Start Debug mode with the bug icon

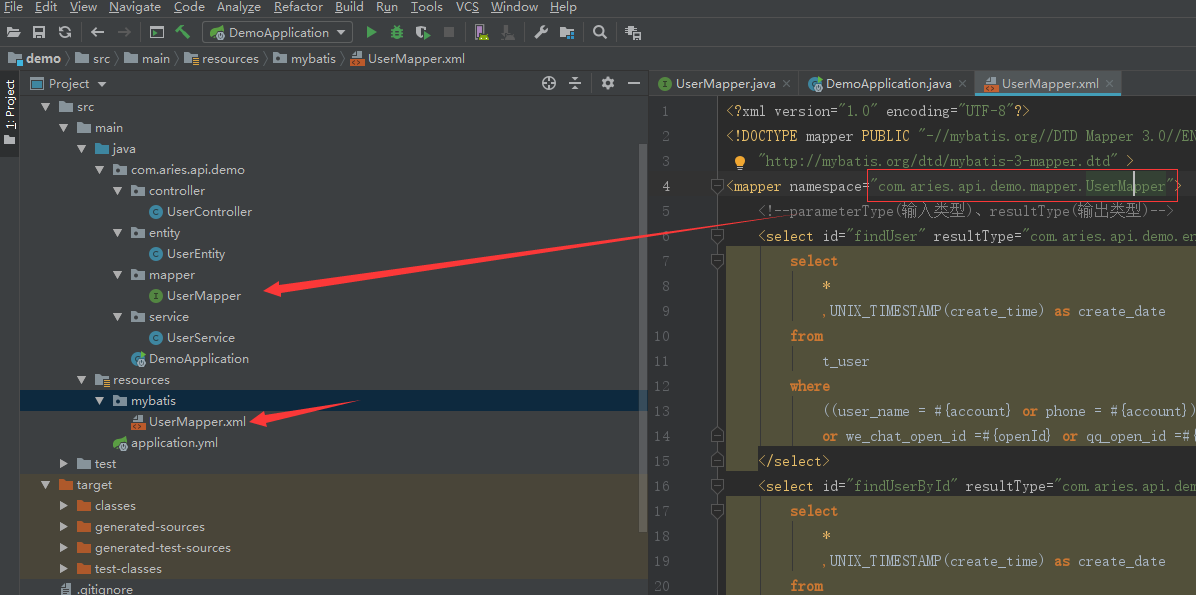click(x=396, y=31)
